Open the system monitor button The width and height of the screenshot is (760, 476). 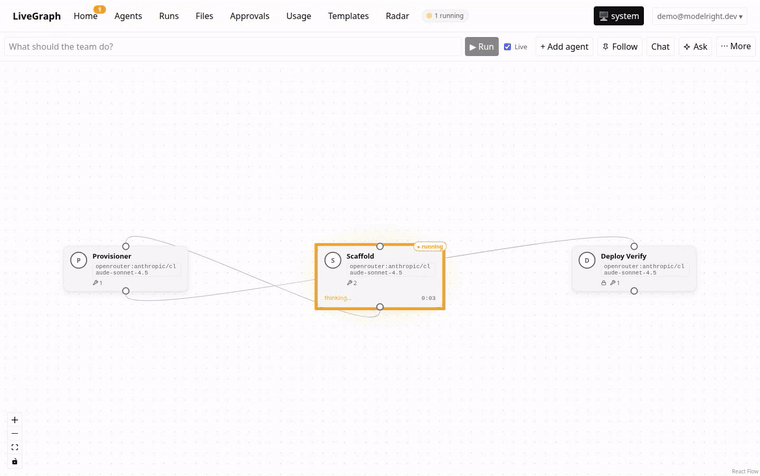(x=619, y=16)
